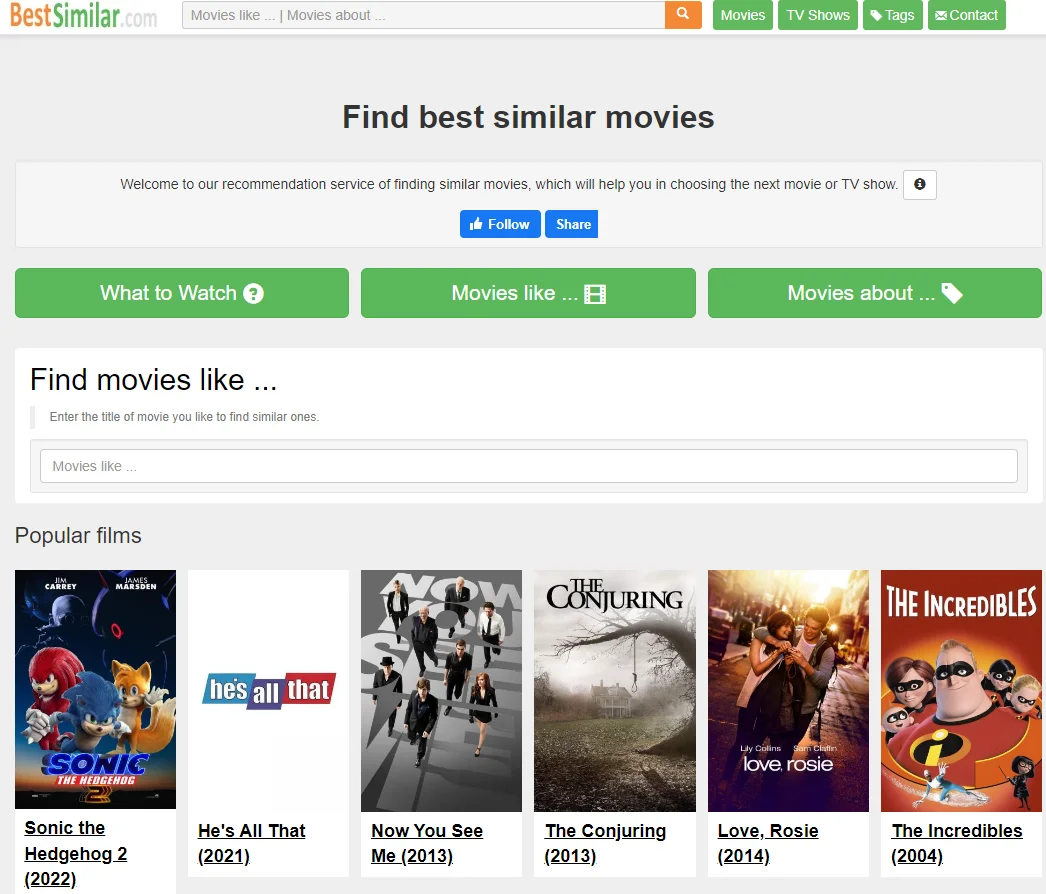
Task: Click the BestSimilar.com logo
Action: (x=84, y=16)
